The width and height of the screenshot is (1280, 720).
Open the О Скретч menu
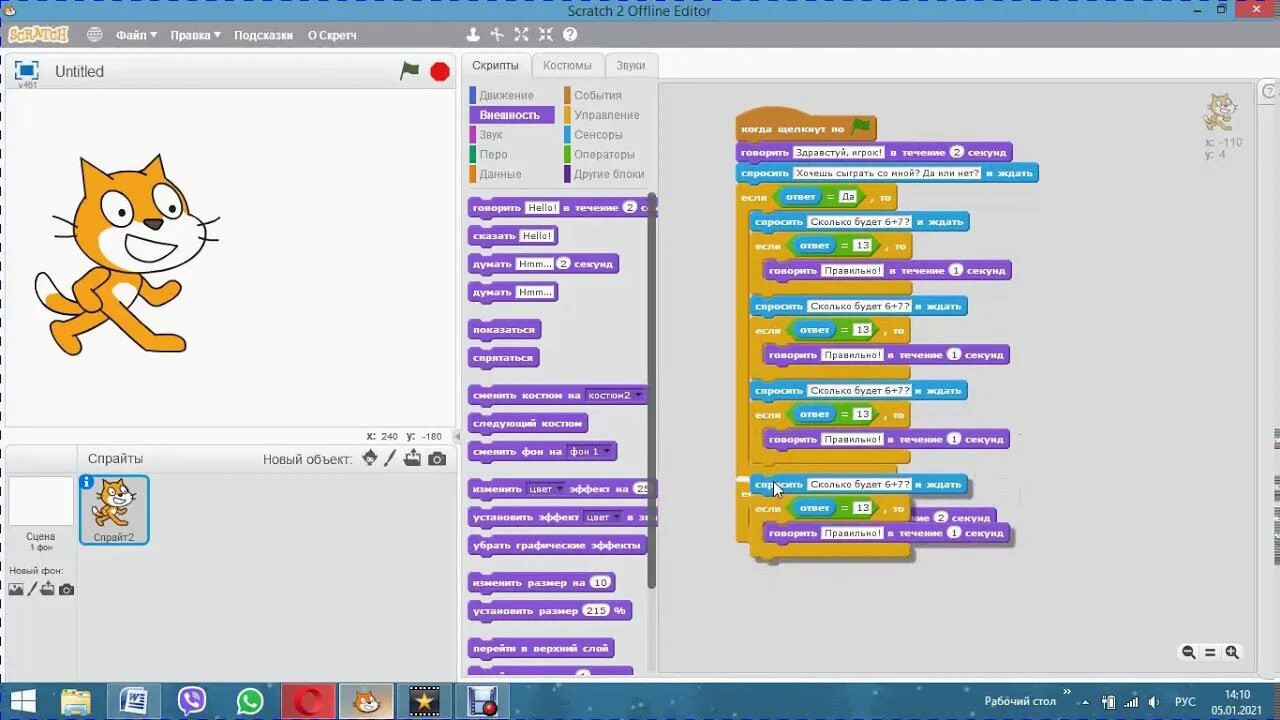(332, 35)
